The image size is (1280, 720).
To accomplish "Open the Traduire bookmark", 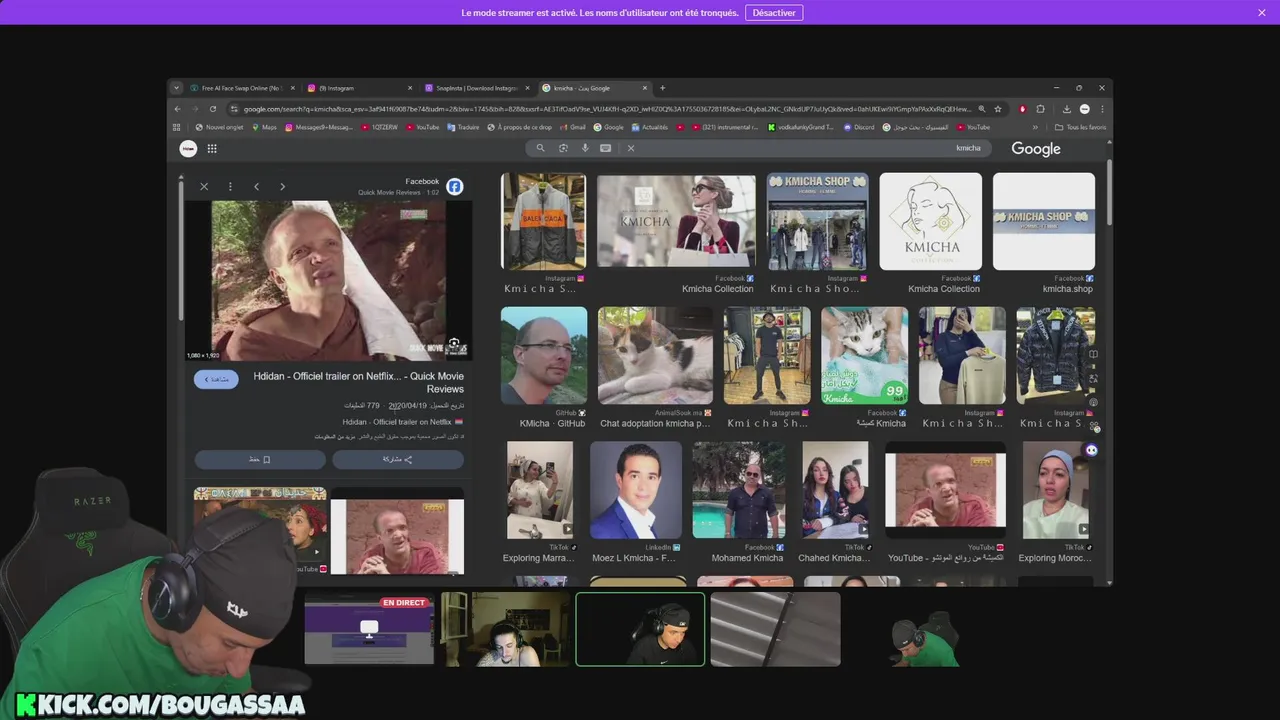I will coord(463,127).
